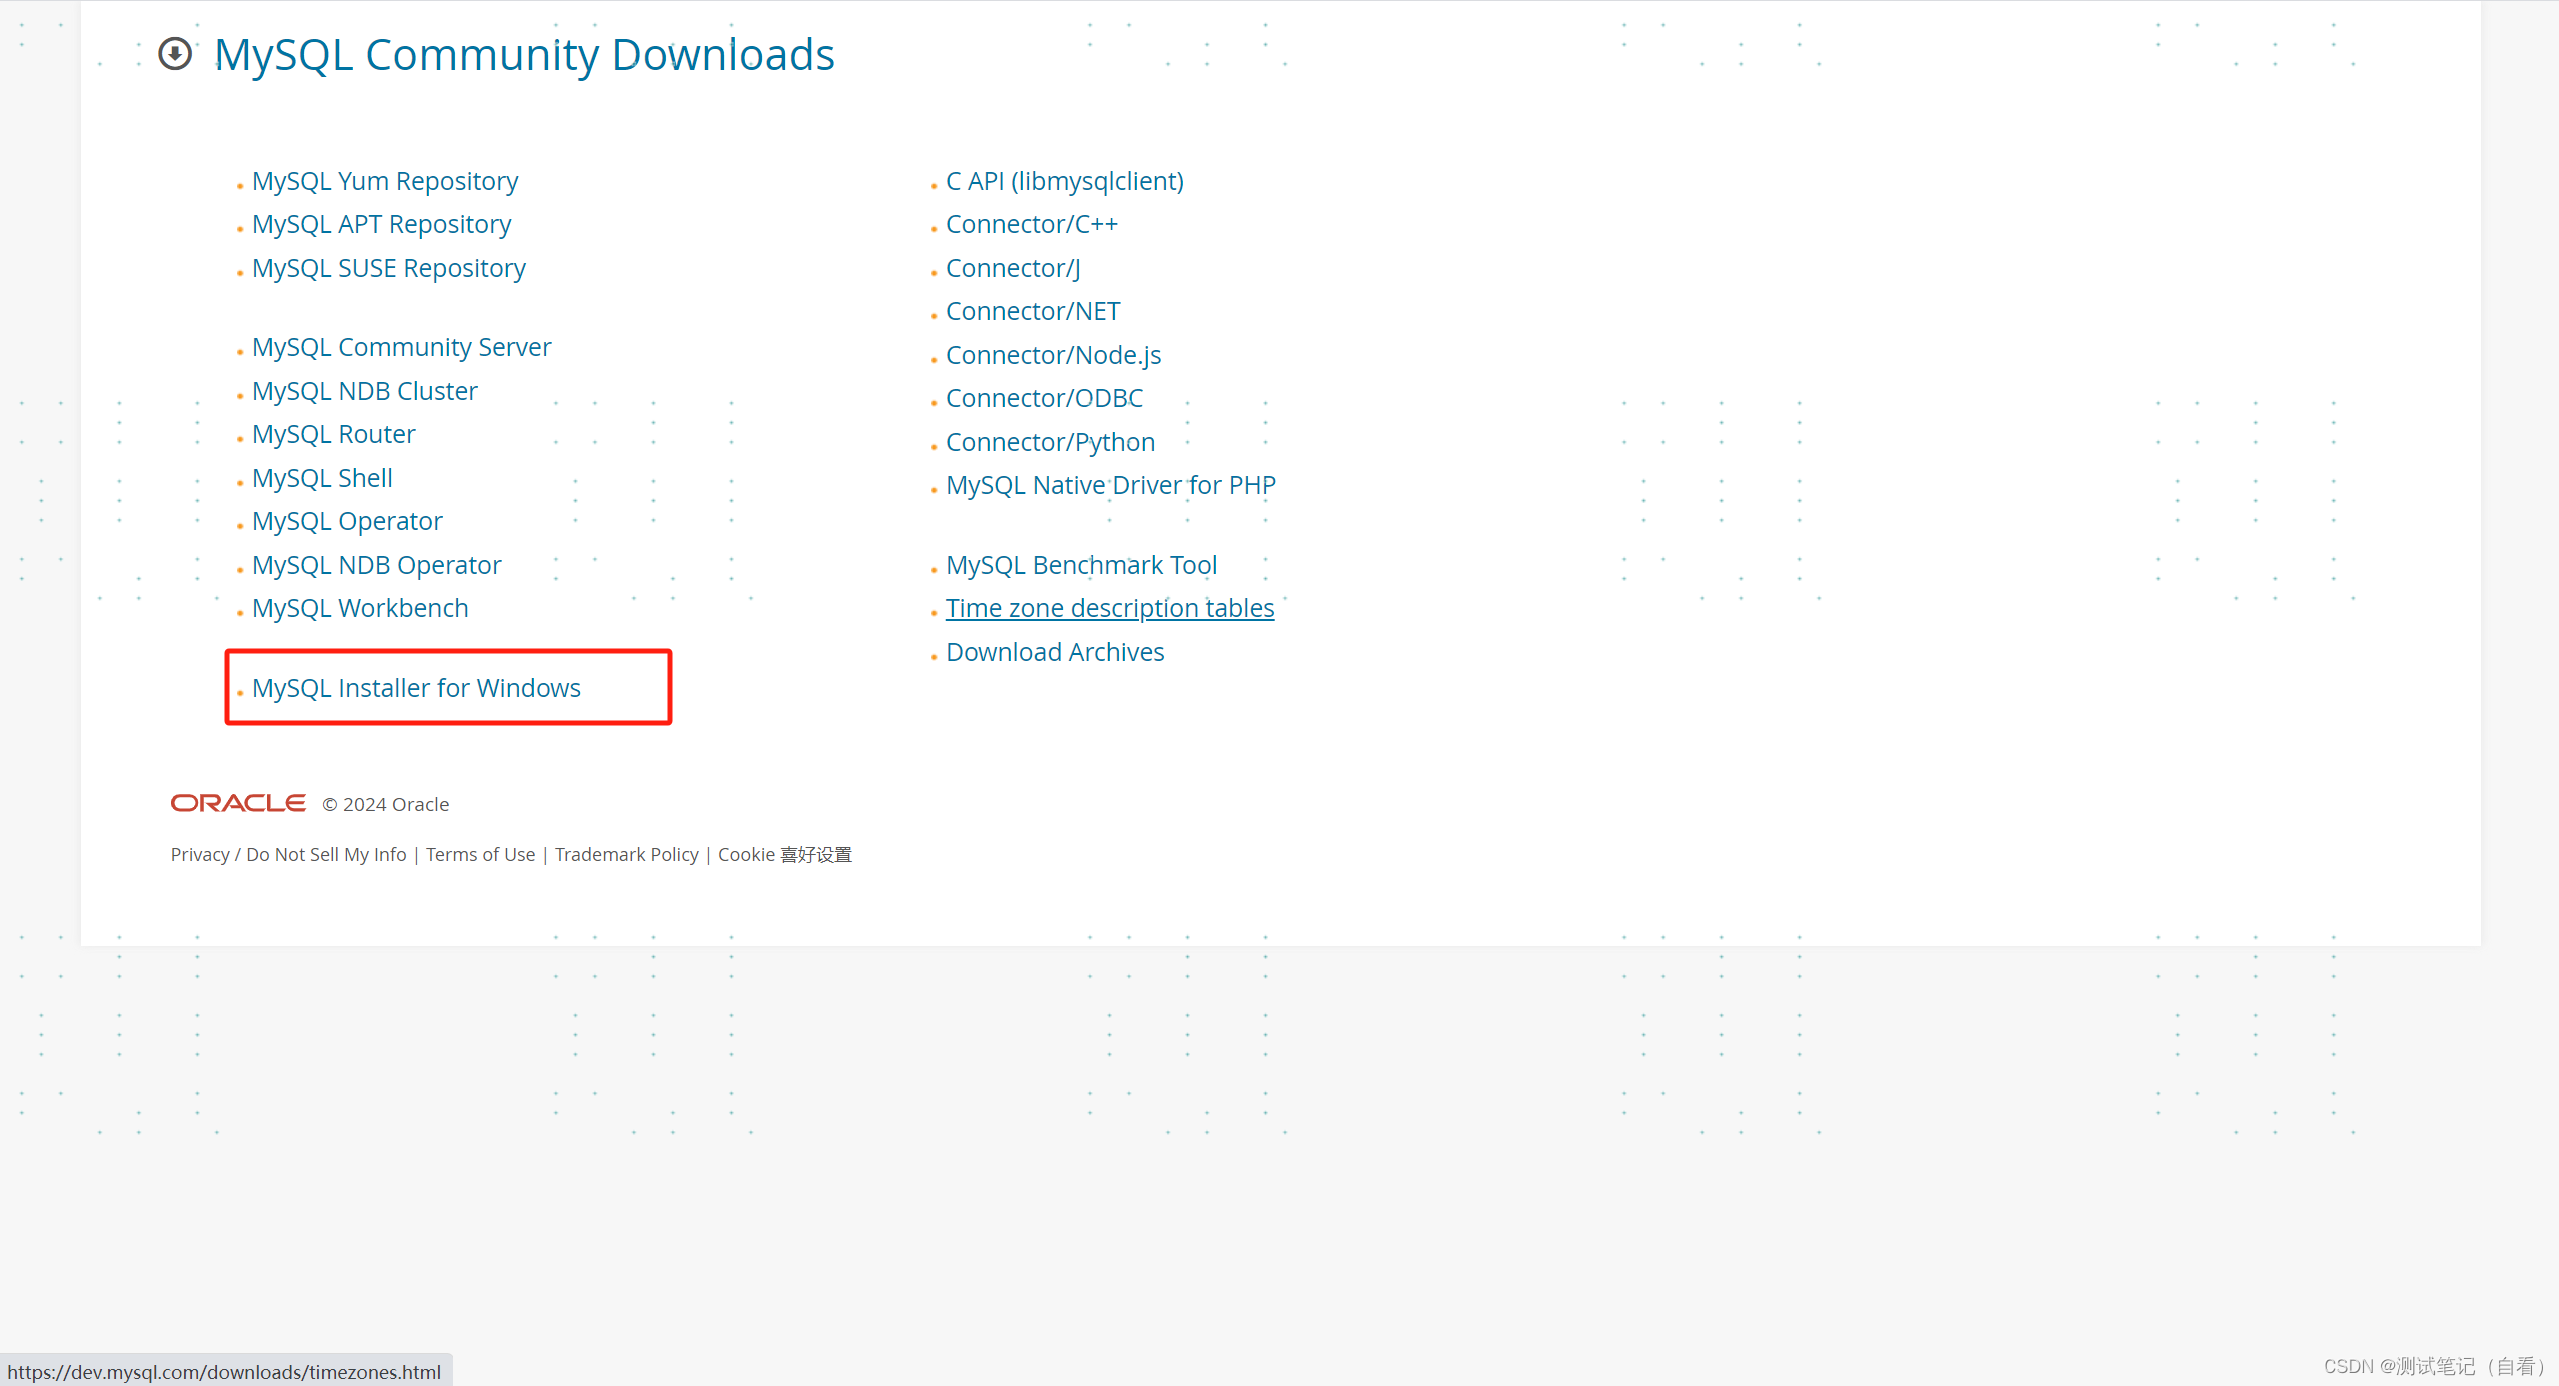Open MySQL Shell download page
The image size is (2559, 1386).
[x=322, y=478]
